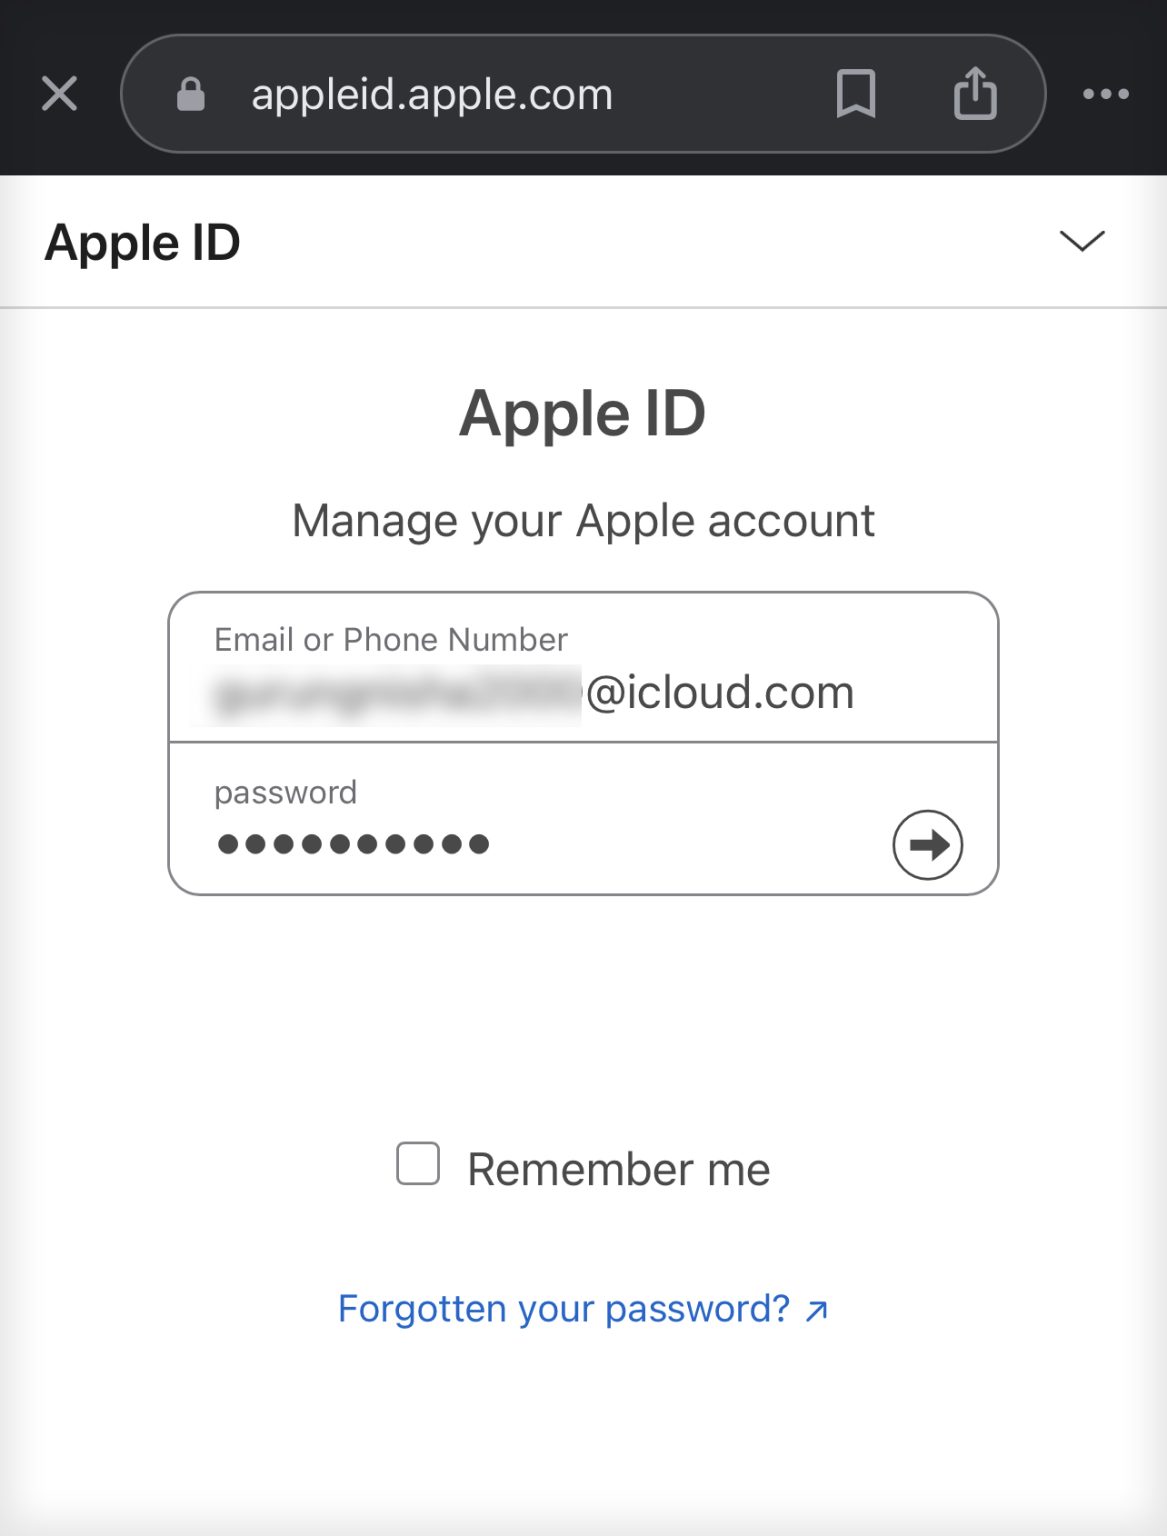The image size is (1167, 1536).
Task: Open the Forgotten your password link
Action: (563, 1307)
